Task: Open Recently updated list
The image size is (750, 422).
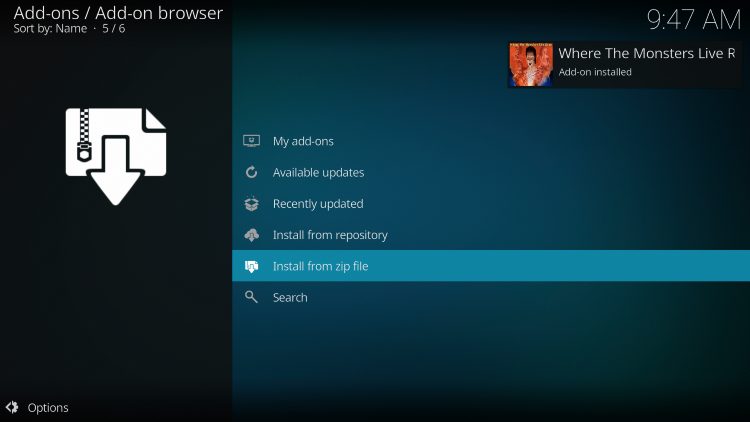Action: 491,204
